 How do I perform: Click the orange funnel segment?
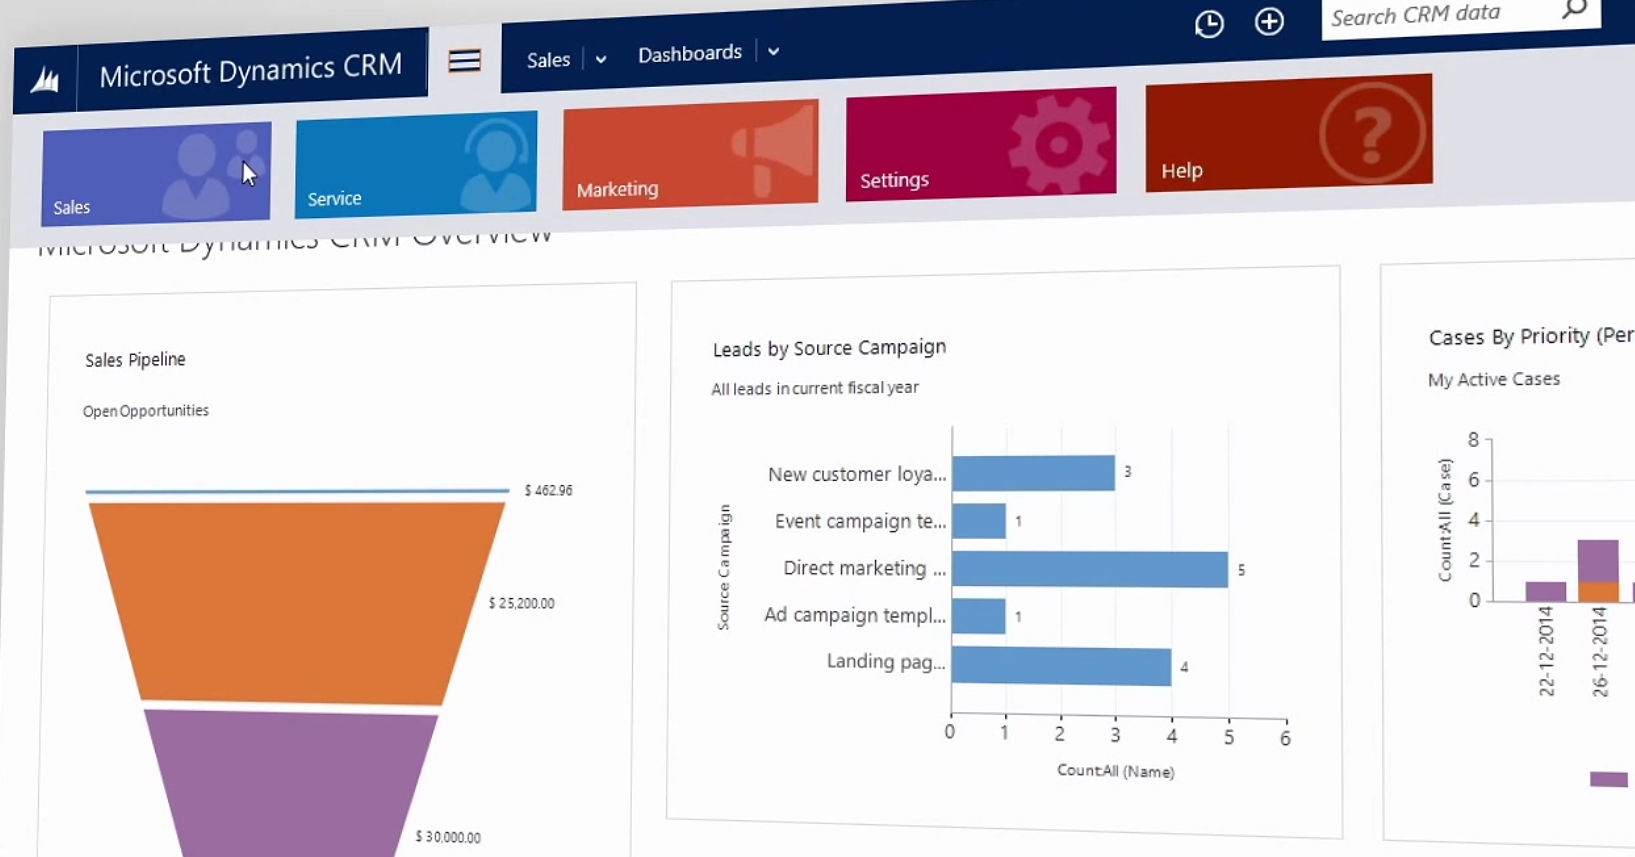(x=295, y=600)
